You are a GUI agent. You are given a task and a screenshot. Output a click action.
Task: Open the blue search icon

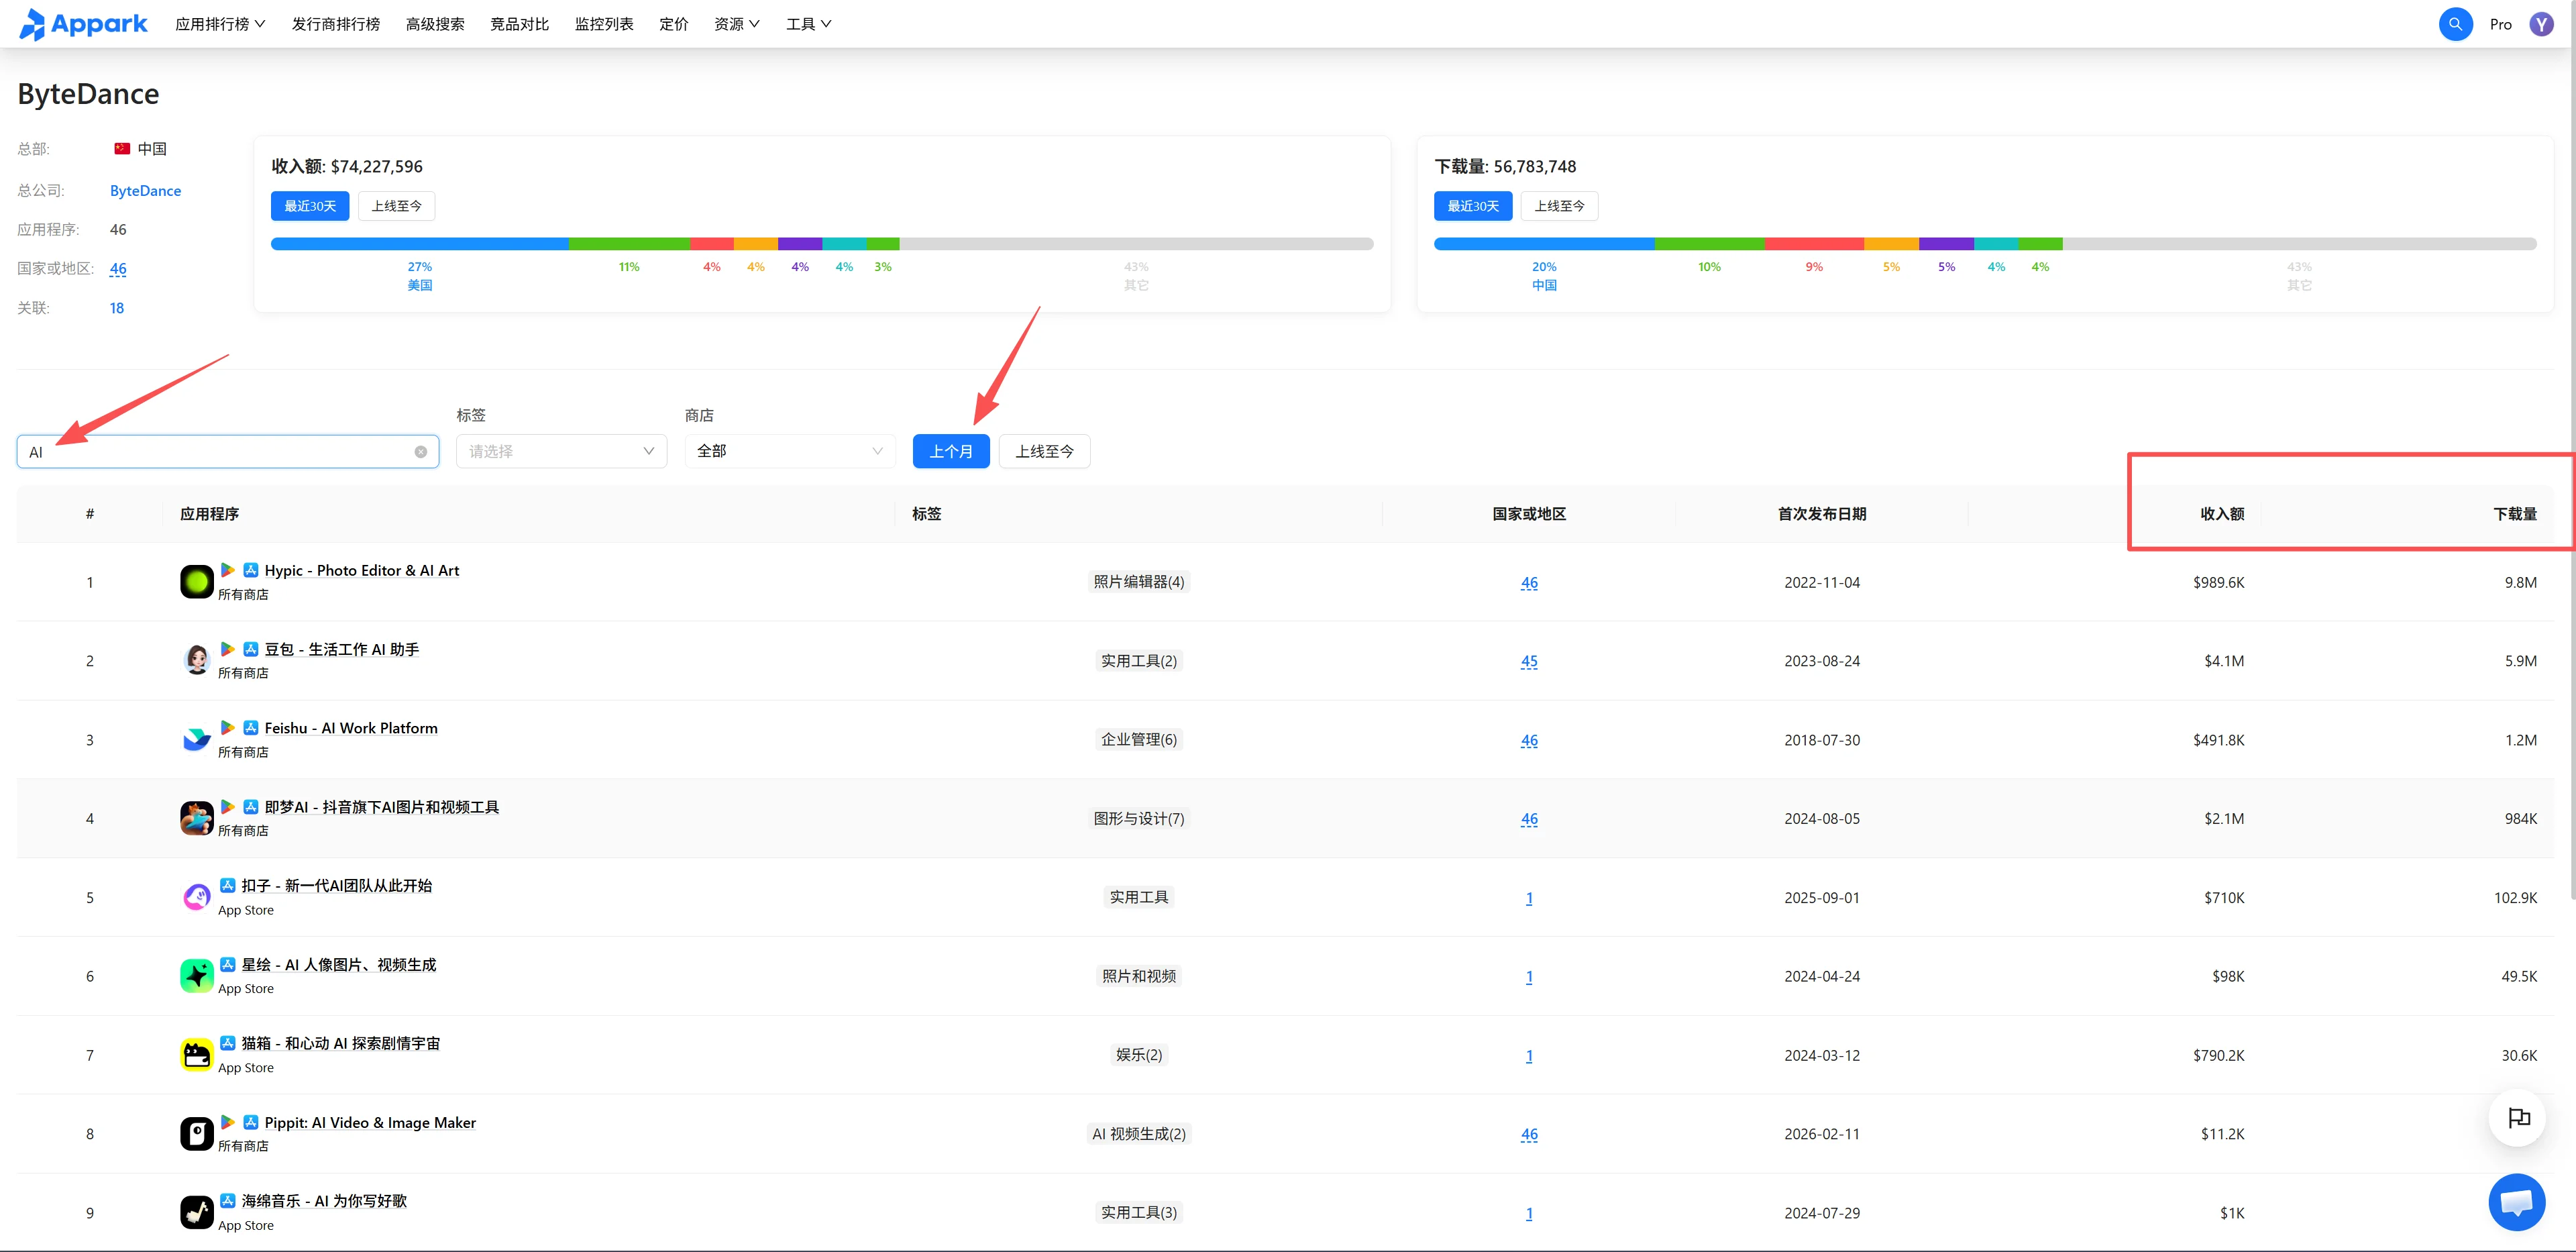[x=2455, y=24]
